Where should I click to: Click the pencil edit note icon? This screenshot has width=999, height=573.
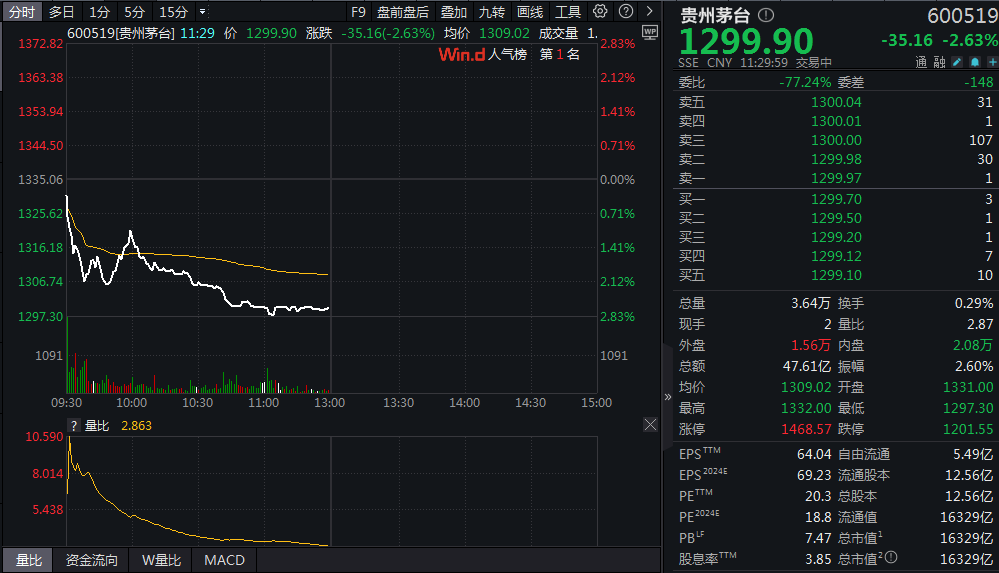point(956,62)
